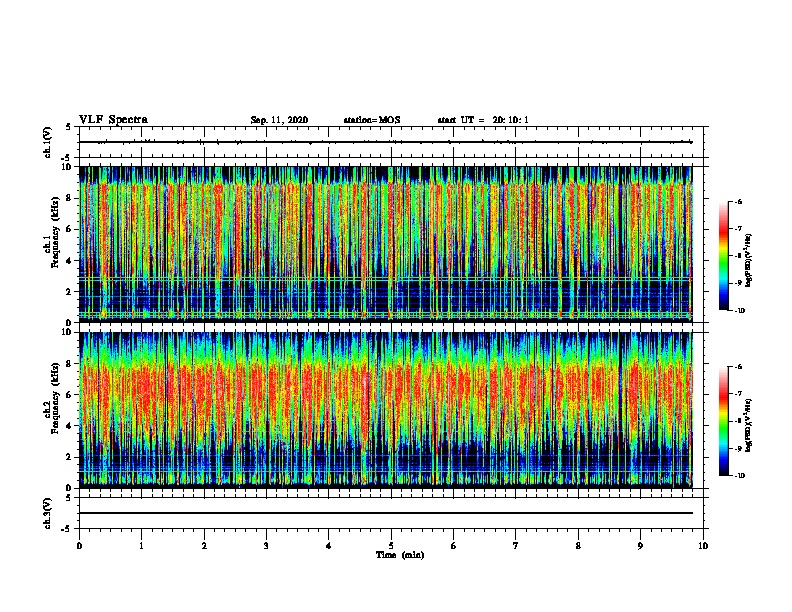Viewport: 792px width, 612px height.
Task: Click the ch.2 'Frequency (kHz)' axis label
Action: (55, 398)
